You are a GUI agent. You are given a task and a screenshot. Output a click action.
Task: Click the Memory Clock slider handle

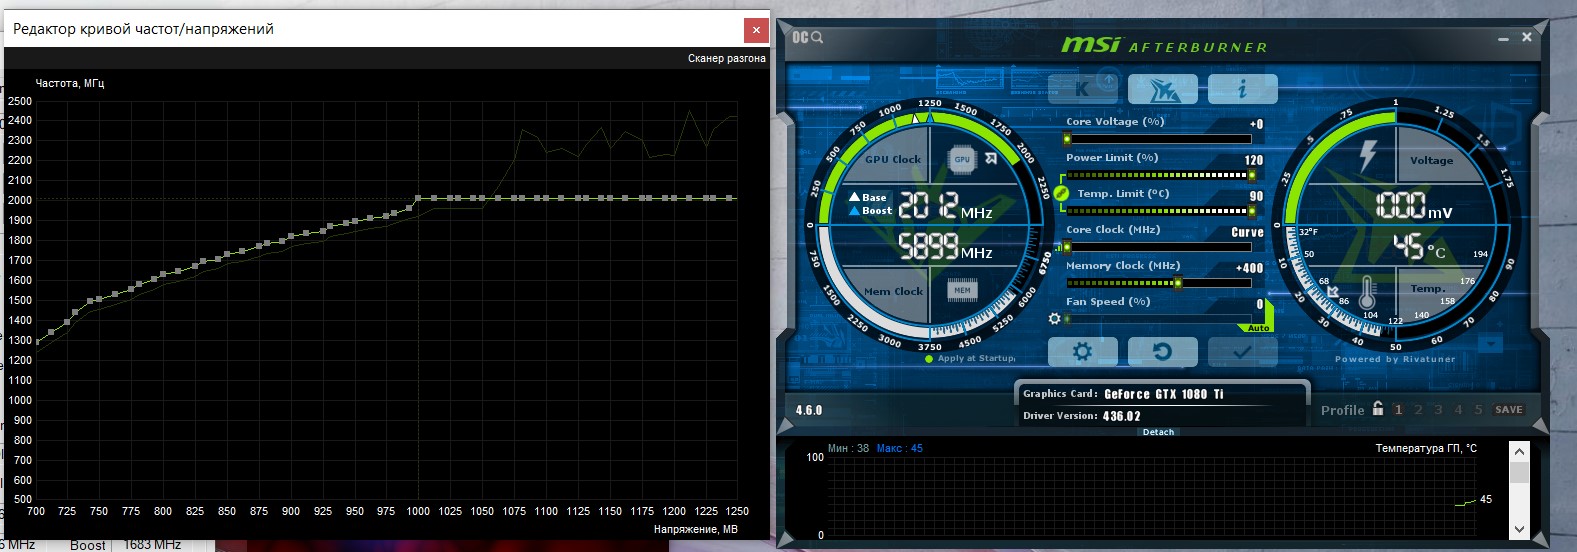(1177, 283)
